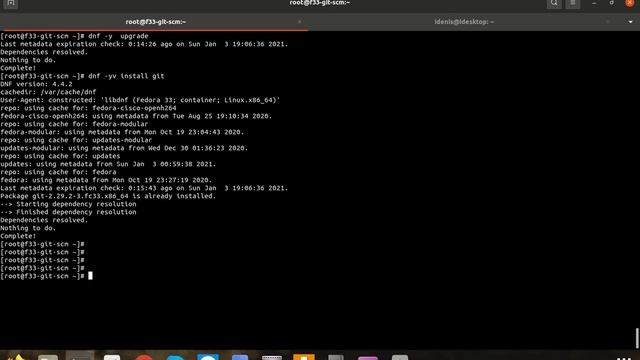Click 'updates: using metadata from Sun Jan 3' line
The width and height of the screenshot is (640, 360).
pos(108,164)
